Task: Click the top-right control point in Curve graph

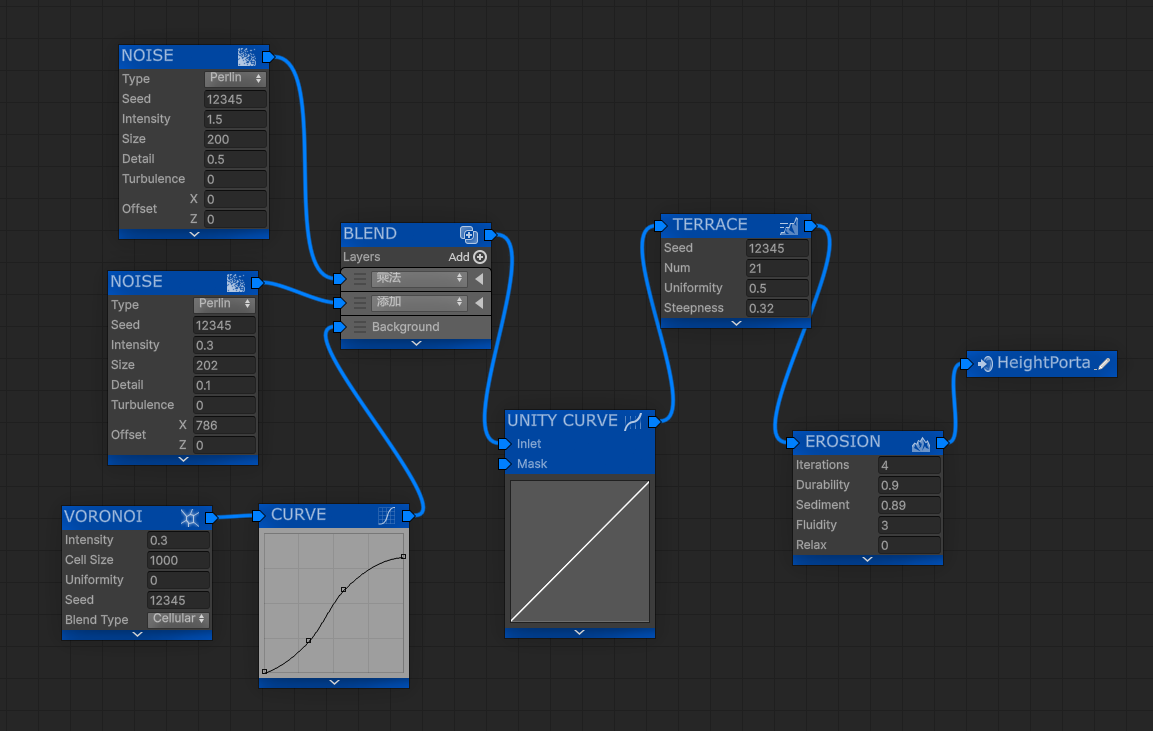Action: click(x=403, y=557)
